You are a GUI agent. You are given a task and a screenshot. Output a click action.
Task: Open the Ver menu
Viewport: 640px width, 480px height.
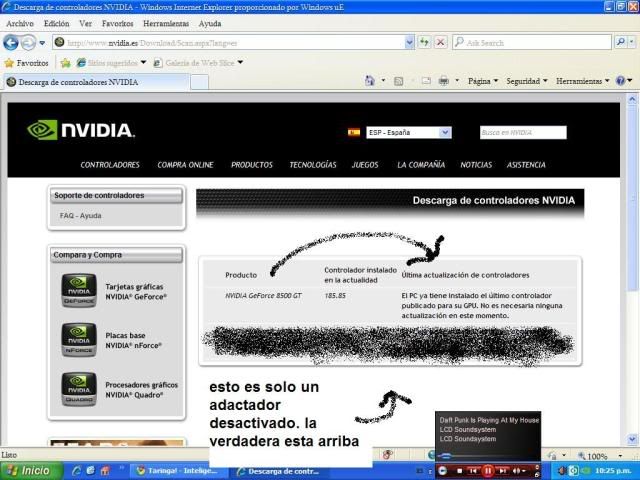[85, 24]
